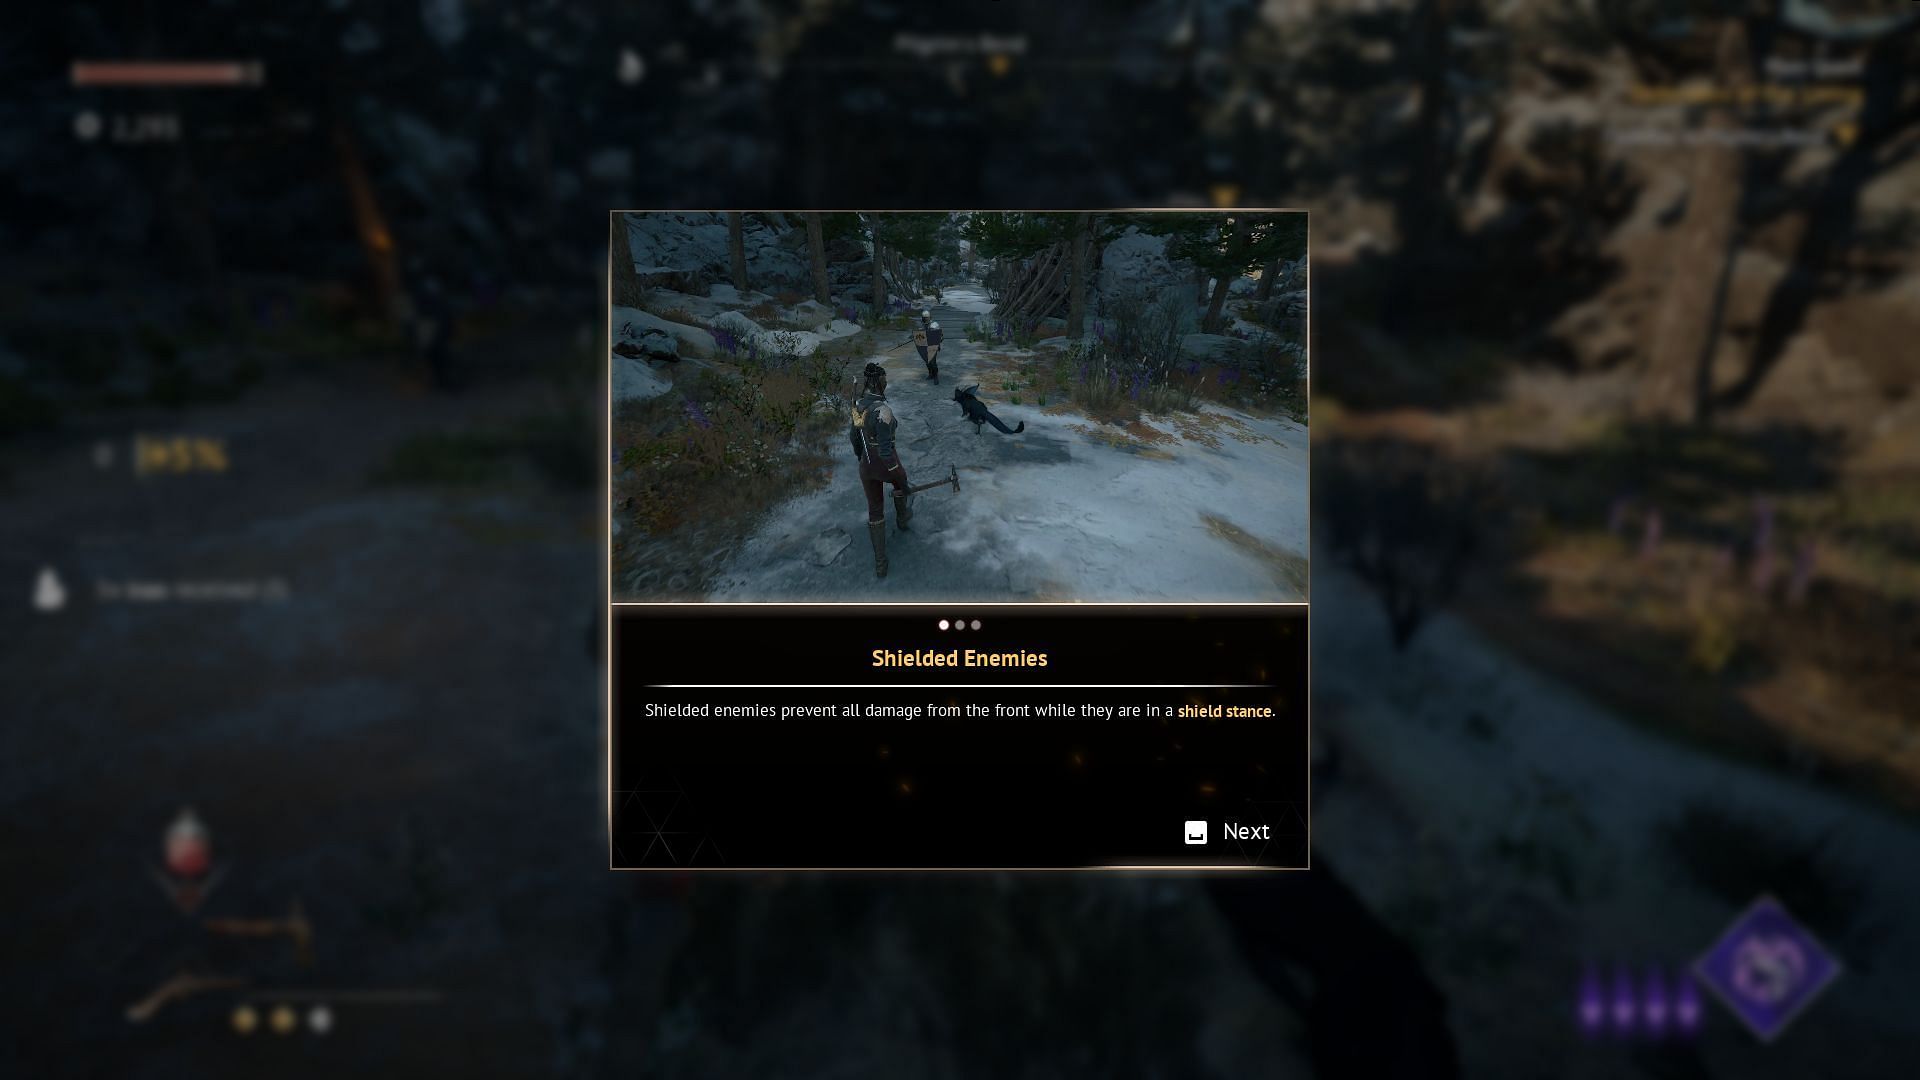Select the first dot navigation indicator
The image size is (1920, 1080).
(943, 624)
